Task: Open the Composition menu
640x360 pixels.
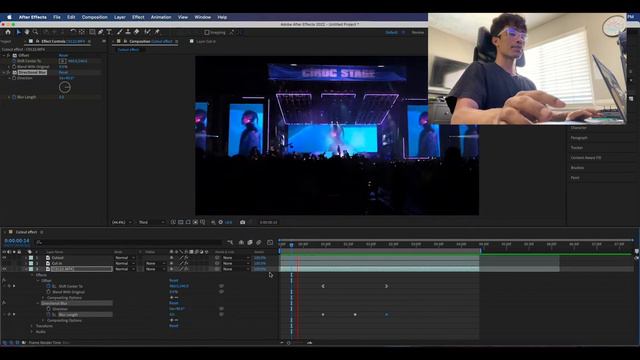Action: (x=94, y=17)
